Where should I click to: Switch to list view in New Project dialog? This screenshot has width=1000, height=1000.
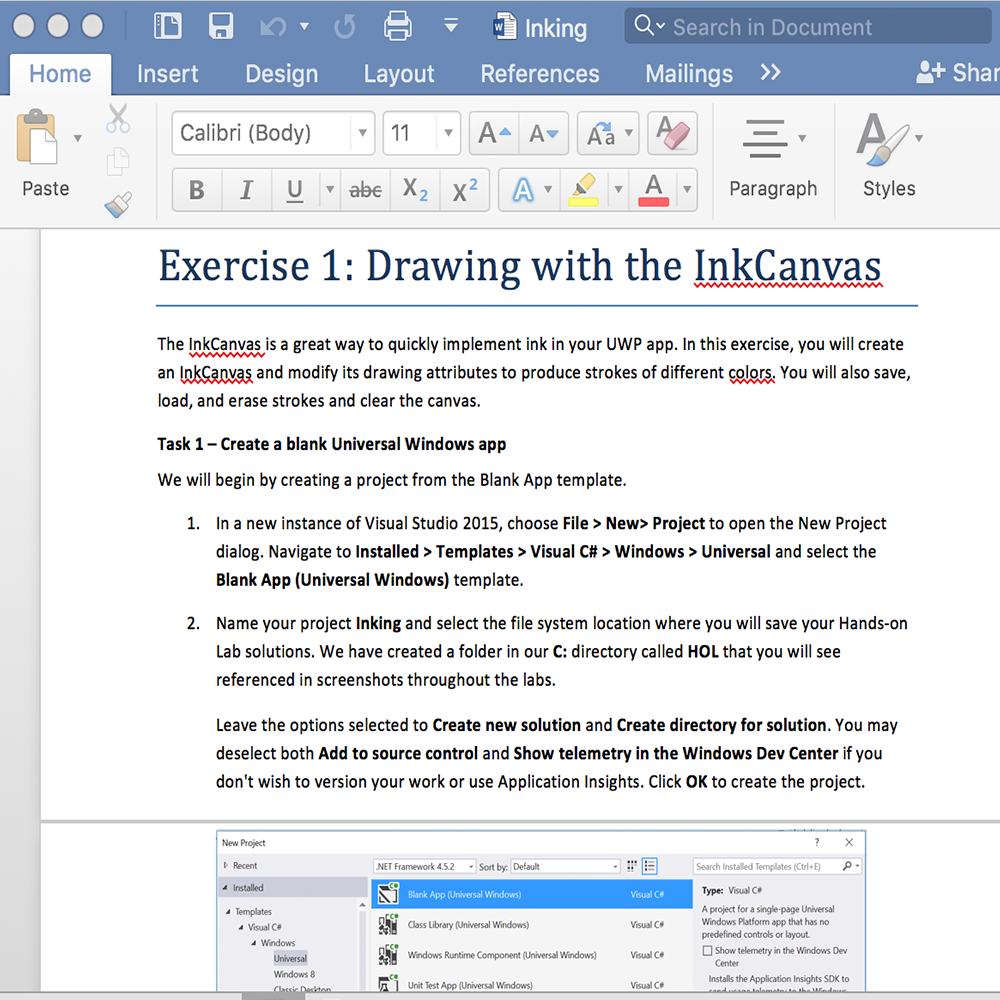[x=650, y=865]
